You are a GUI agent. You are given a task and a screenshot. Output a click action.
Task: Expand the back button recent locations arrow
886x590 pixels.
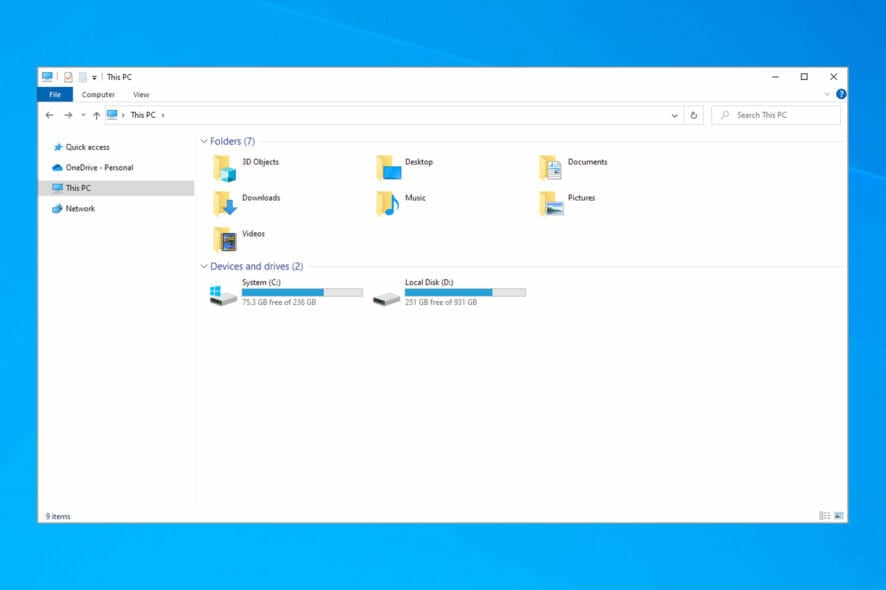81,114
